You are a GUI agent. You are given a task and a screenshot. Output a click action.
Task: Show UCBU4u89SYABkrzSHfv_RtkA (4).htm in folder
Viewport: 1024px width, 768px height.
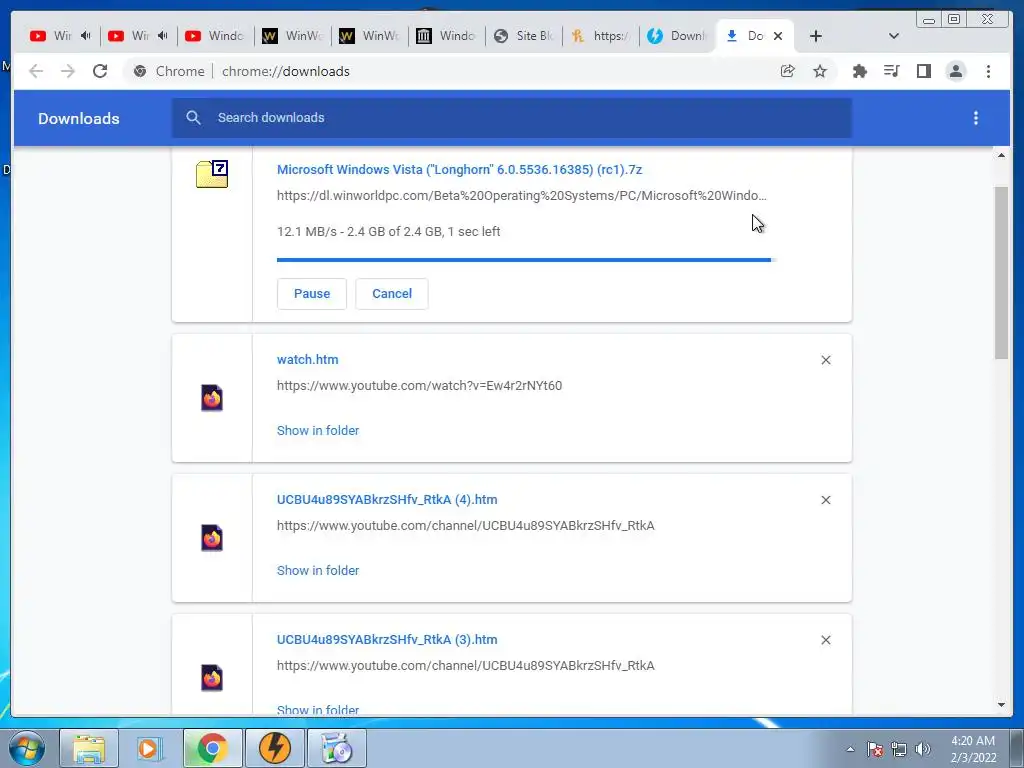[x=318, y=570]
